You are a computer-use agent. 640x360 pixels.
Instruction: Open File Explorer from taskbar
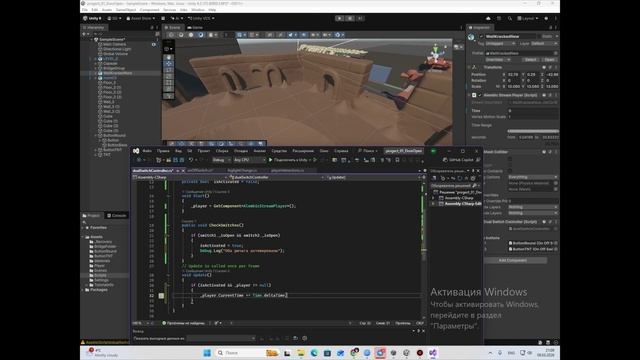(301, 353)
